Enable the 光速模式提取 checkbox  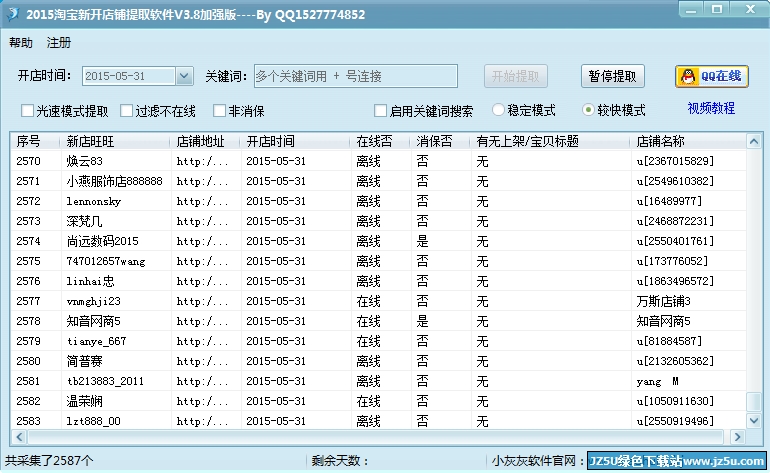point(28,111)
